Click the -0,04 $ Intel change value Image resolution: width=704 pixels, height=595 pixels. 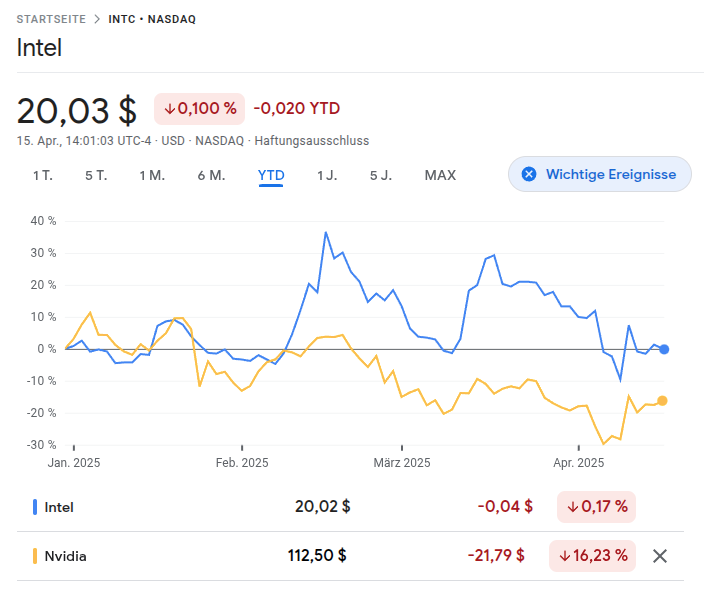click(x=505, y=507)
